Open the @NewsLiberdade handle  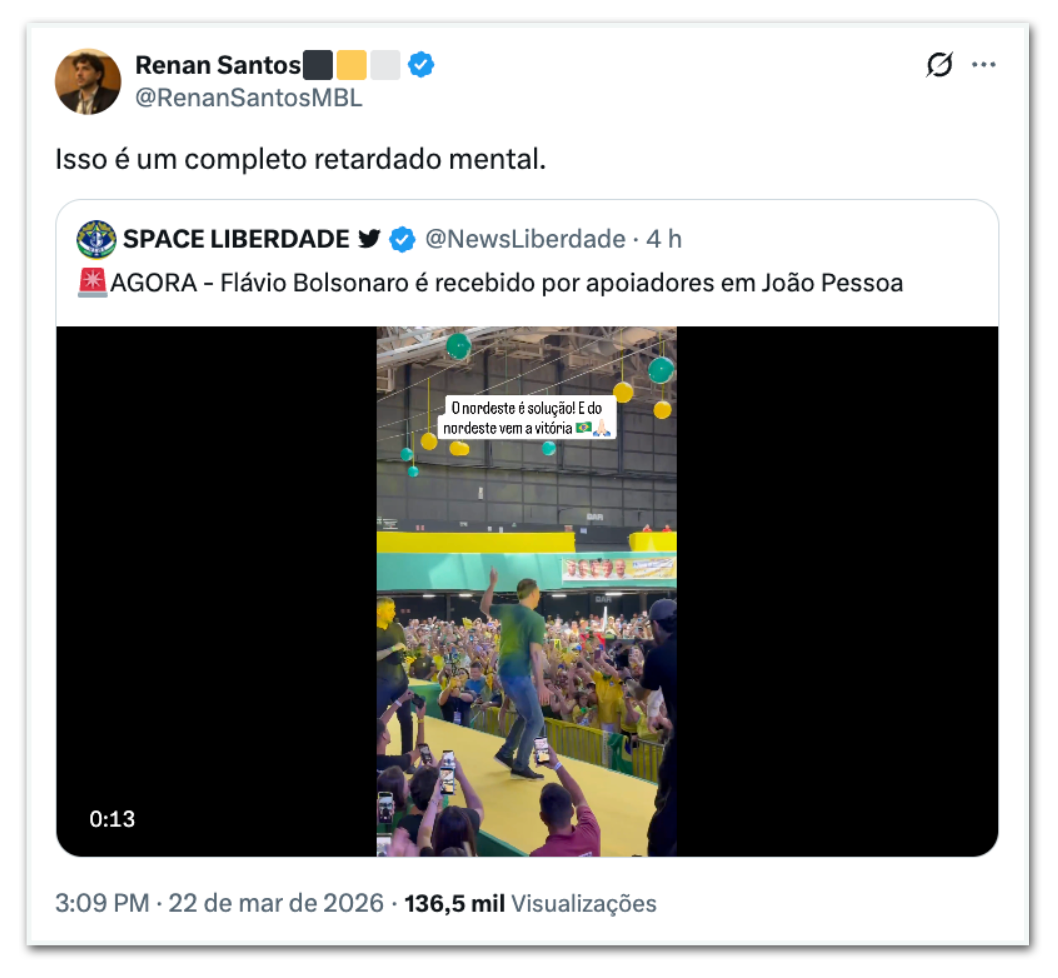(525, 240)
